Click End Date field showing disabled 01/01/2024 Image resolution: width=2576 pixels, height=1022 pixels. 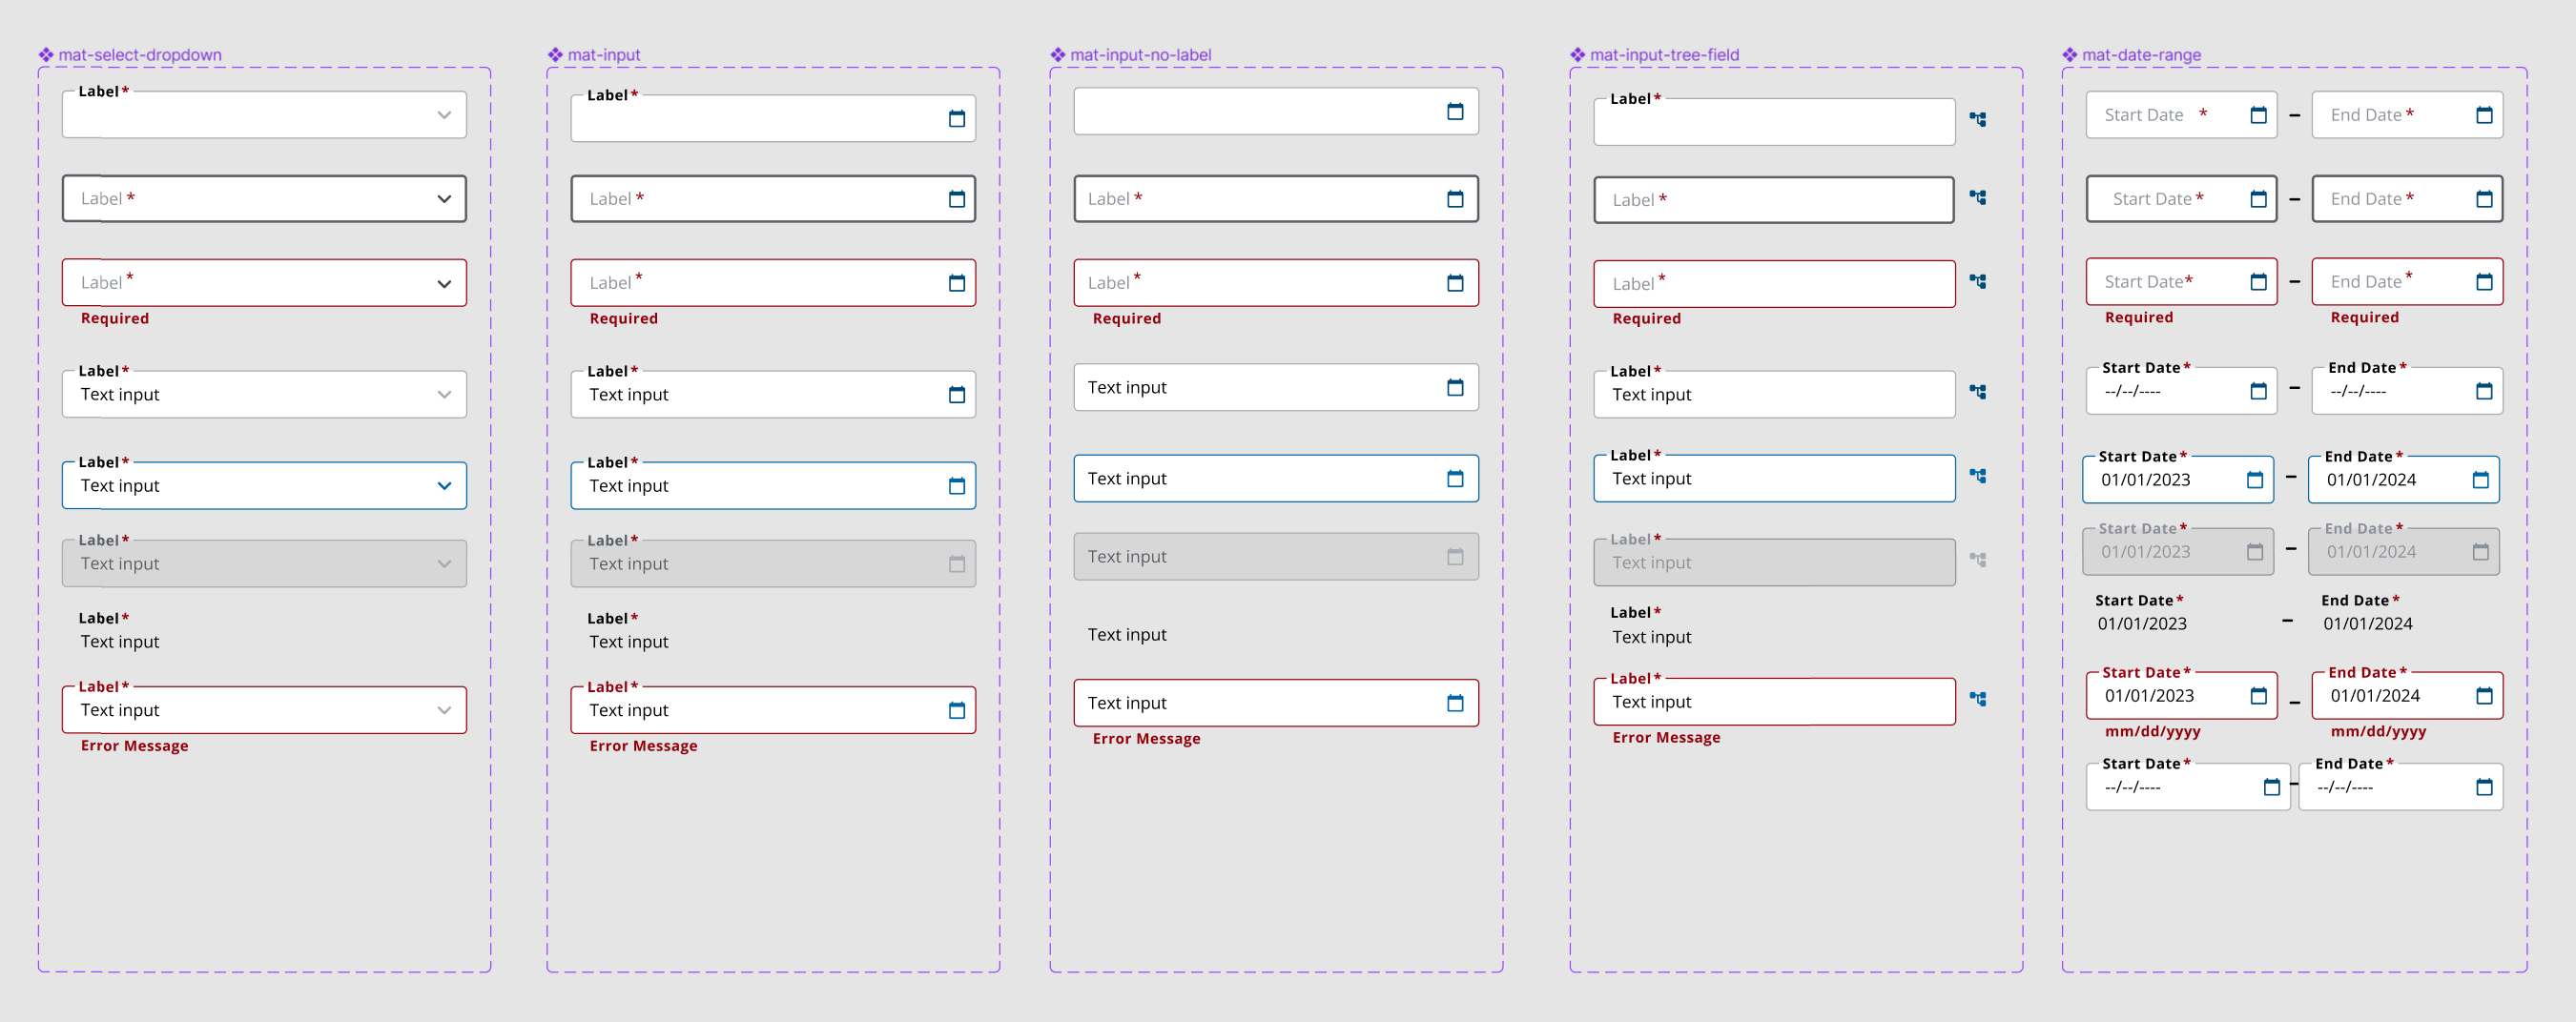[2390, 552]
